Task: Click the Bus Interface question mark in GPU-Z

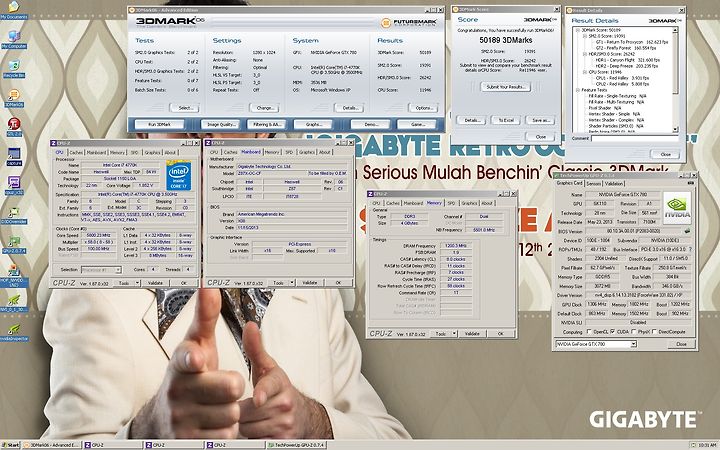Action: [690, 249]
